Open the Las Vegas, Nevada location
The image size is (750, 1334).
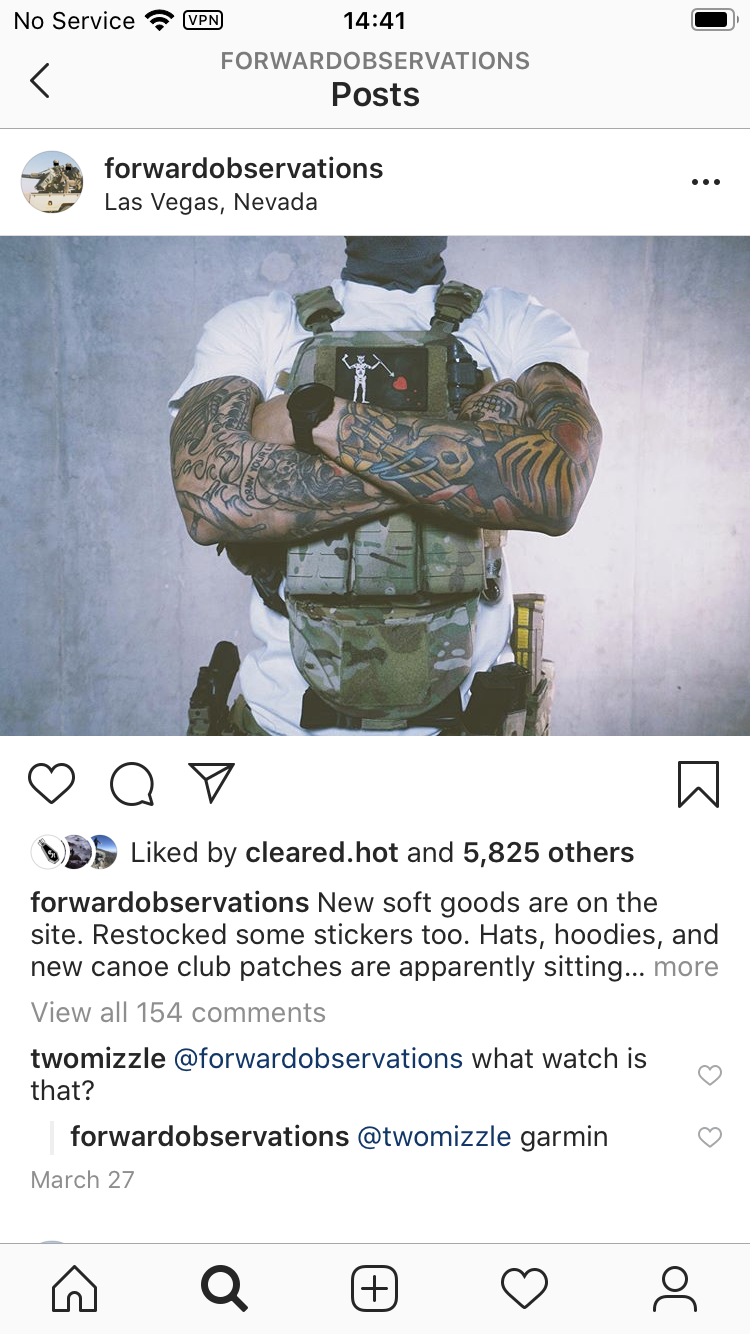211,202
